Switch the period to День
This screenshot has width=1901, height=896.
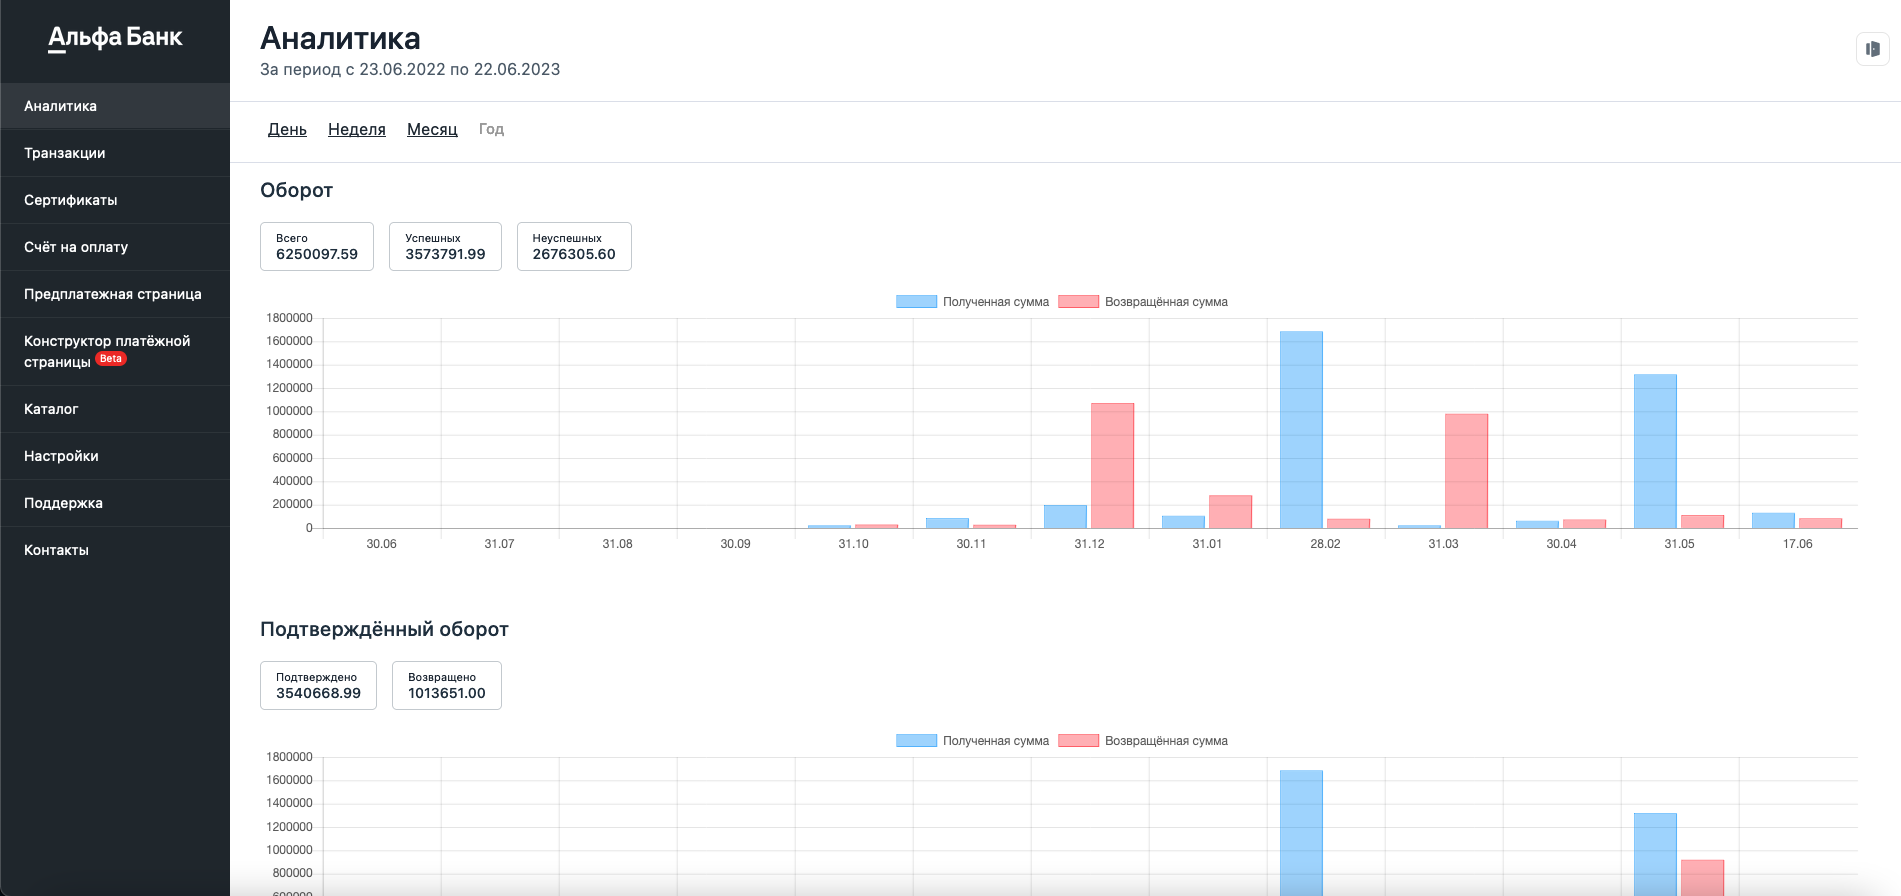[287, 129]
